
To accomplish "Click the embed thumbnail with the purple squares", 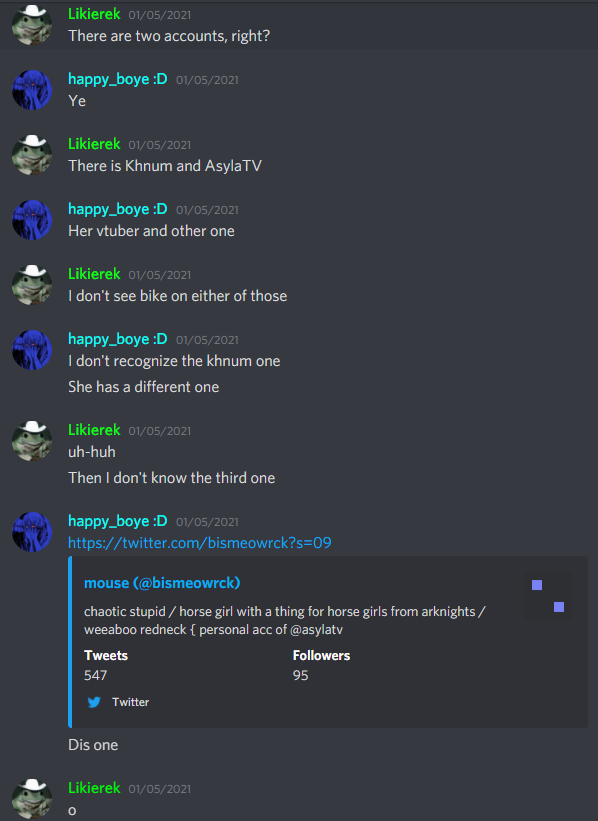I will pos(548,596).
